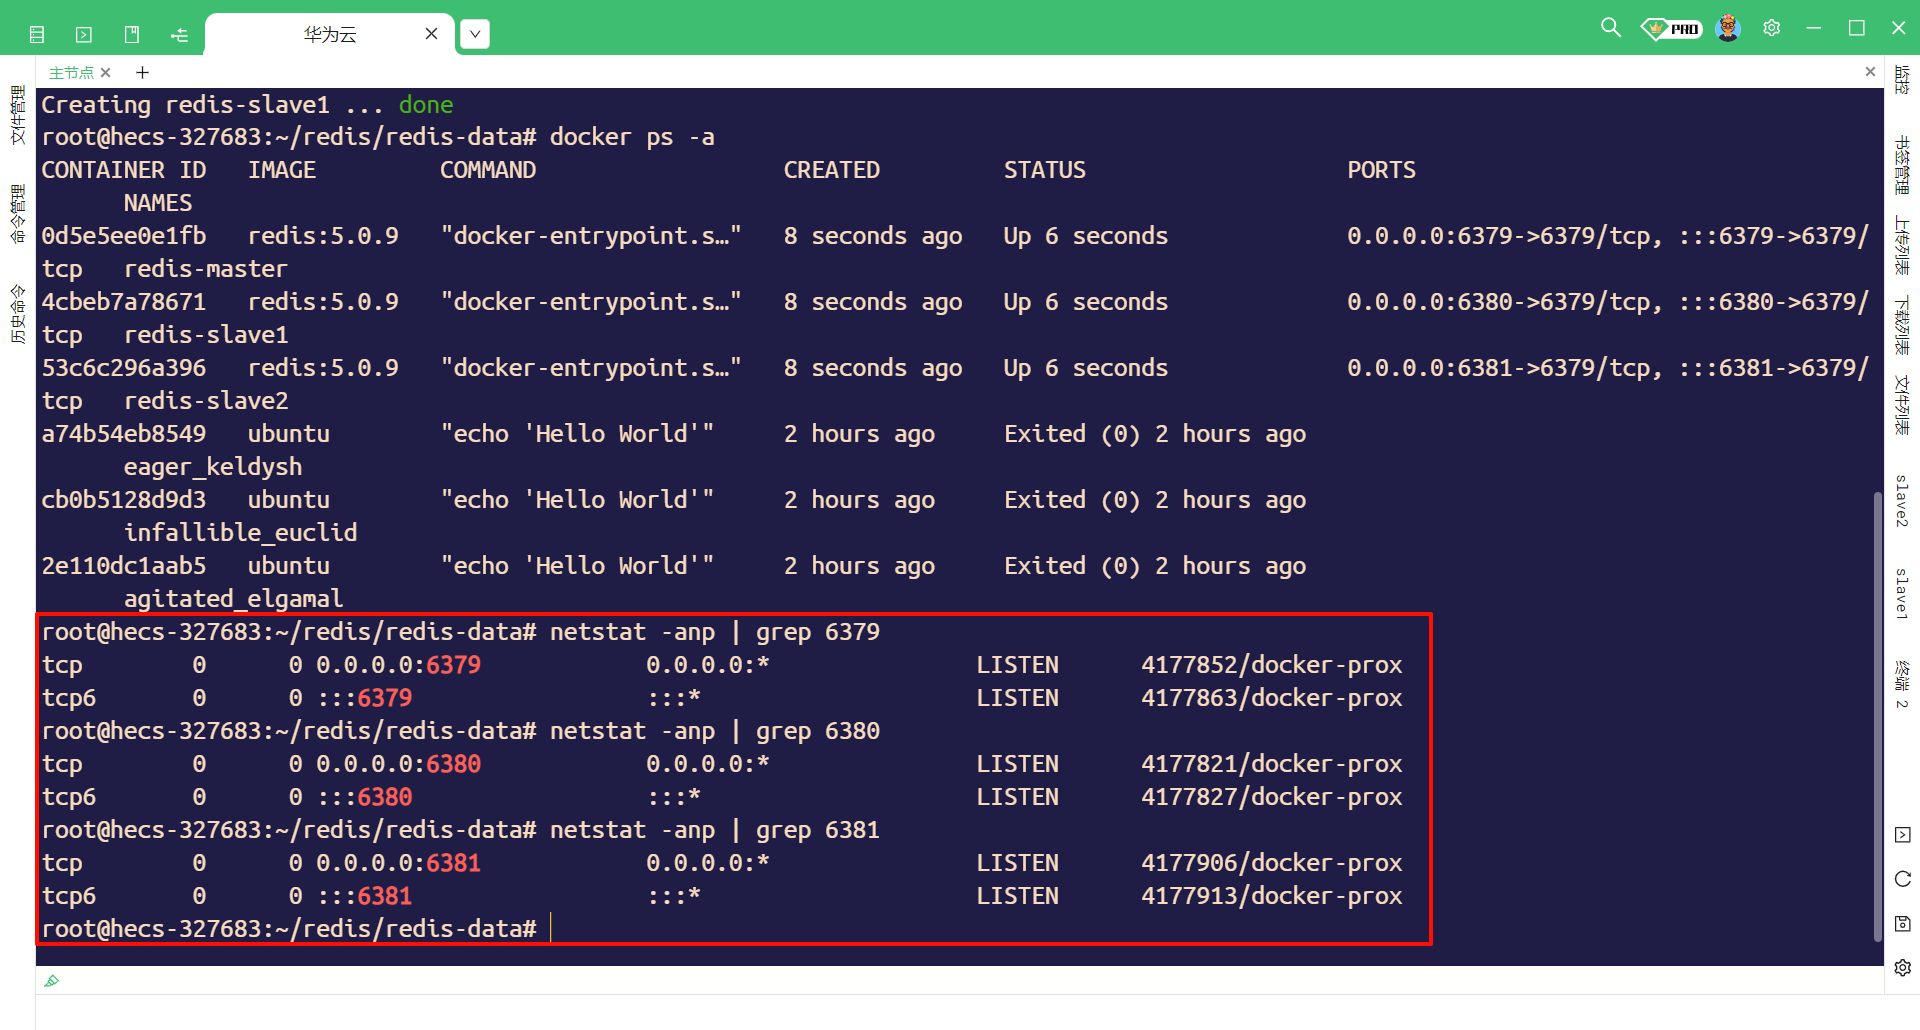Open the user avatar profile
Viewport: 1920px width, 1030px height.
[x=1728, y=28]
